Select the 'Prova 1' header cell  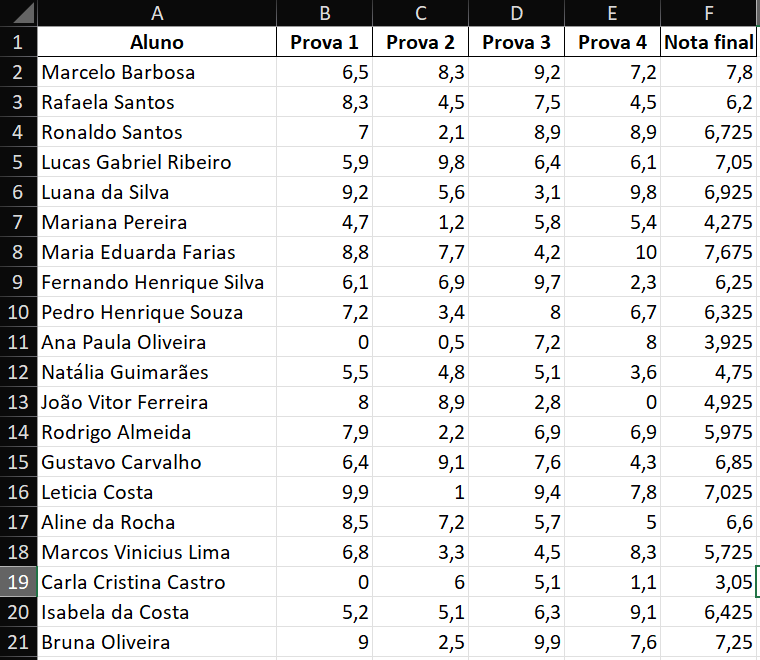click(x=324, y=42)
